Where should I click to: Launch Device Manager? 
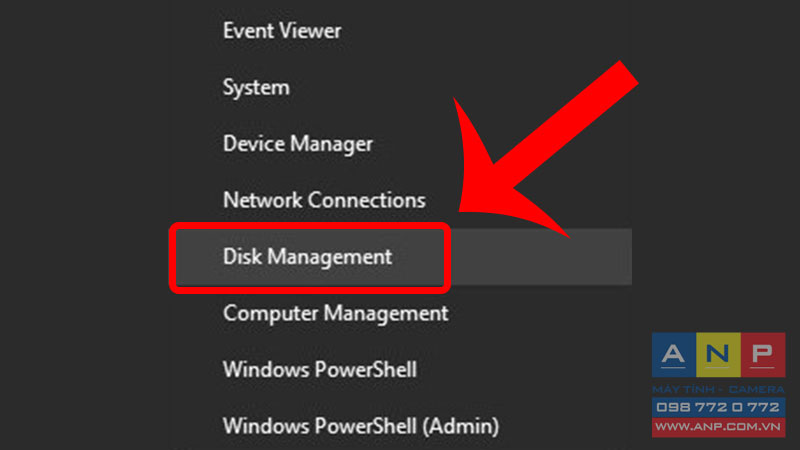click(x=298, y=144)
